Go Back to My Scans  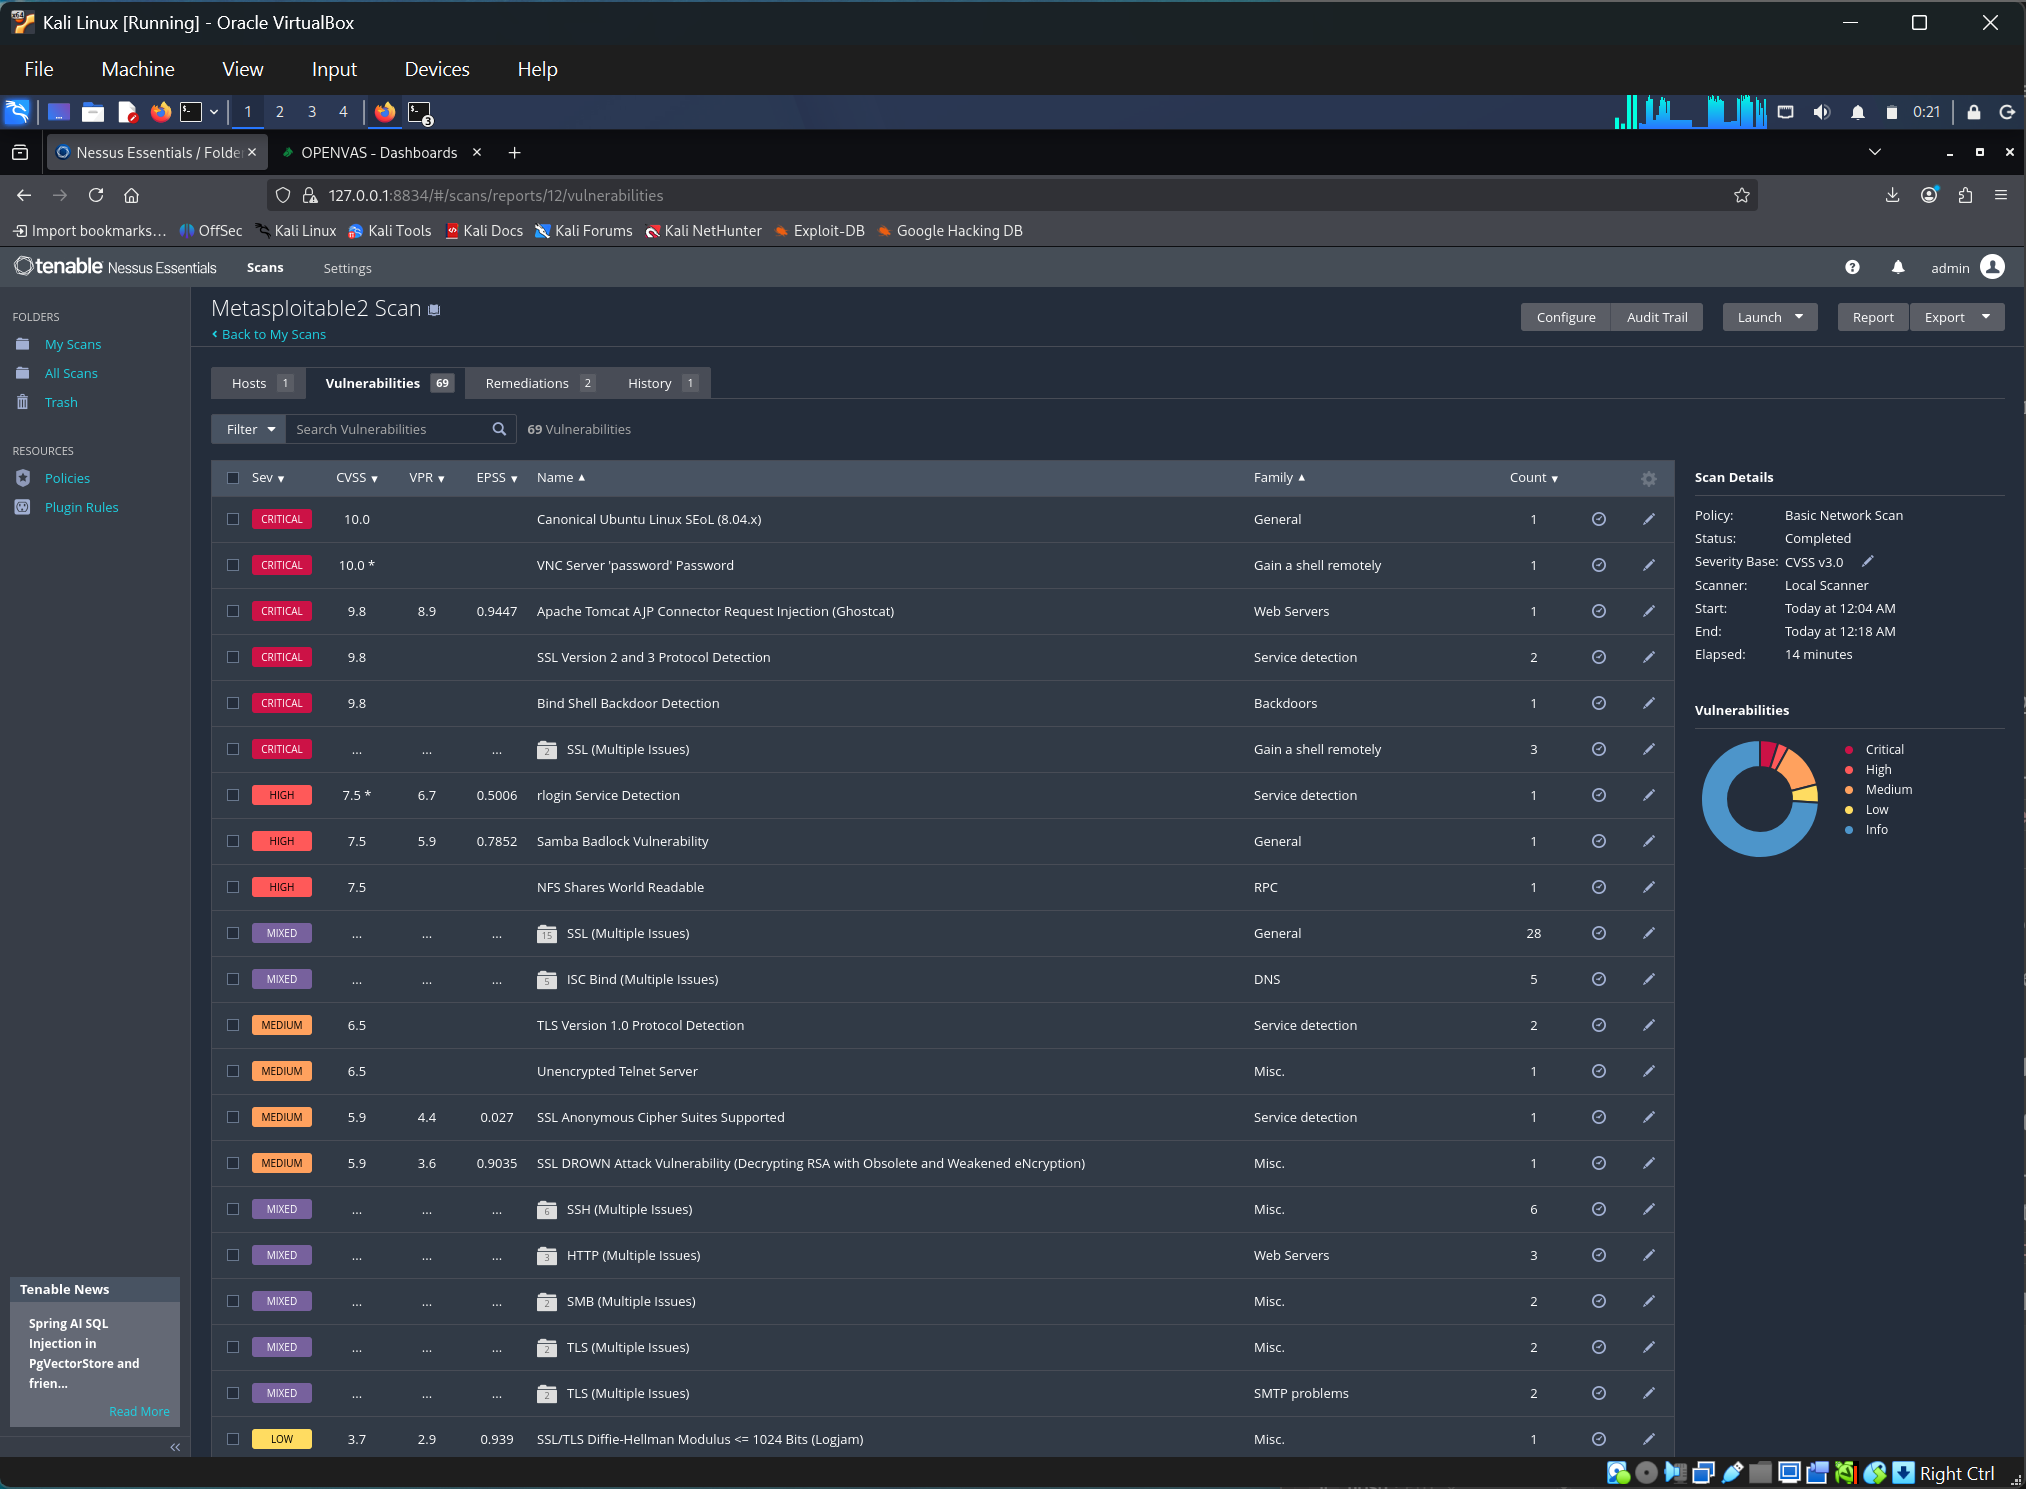(268, 334)
